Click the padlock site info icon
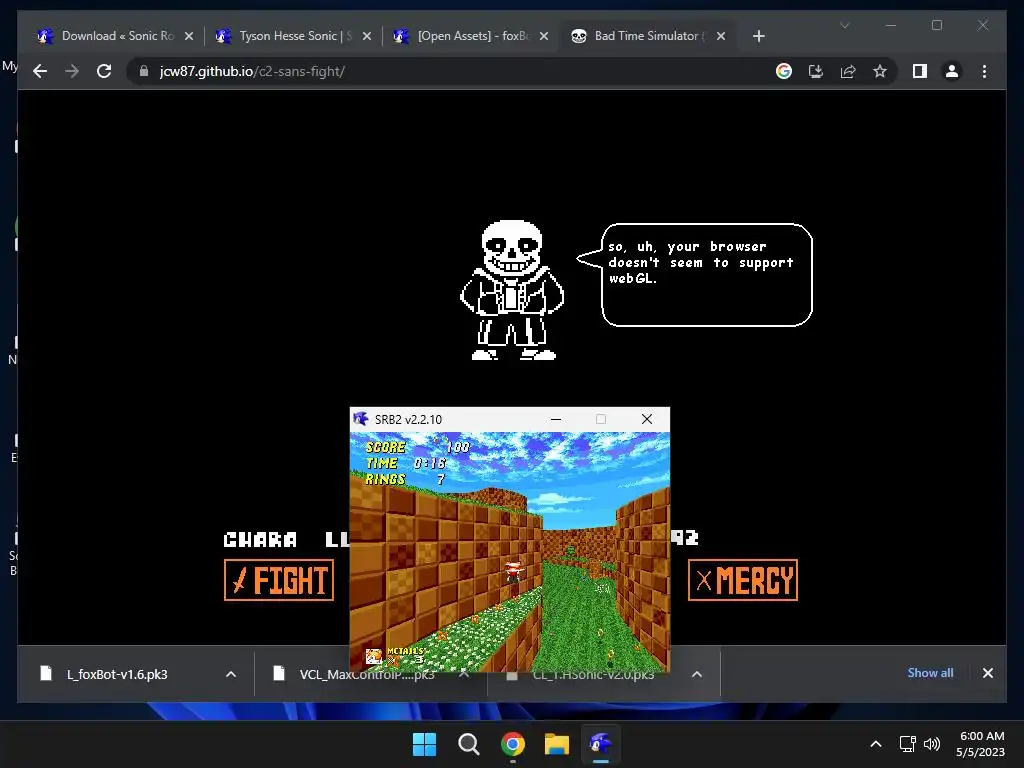 (144, 71)
